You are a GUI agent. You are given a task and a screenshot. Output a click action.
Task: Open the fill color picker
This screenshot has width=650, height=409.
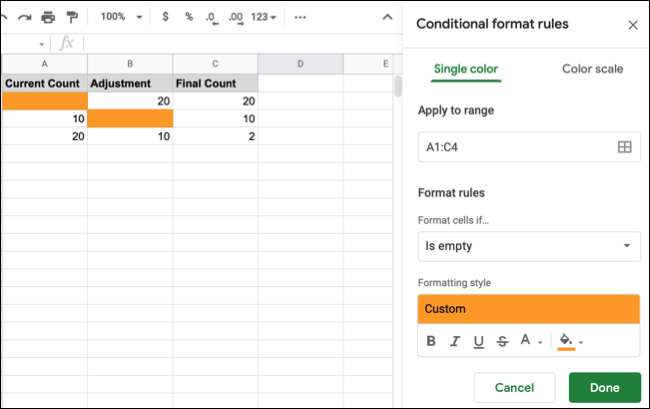[x=569, y=341]
